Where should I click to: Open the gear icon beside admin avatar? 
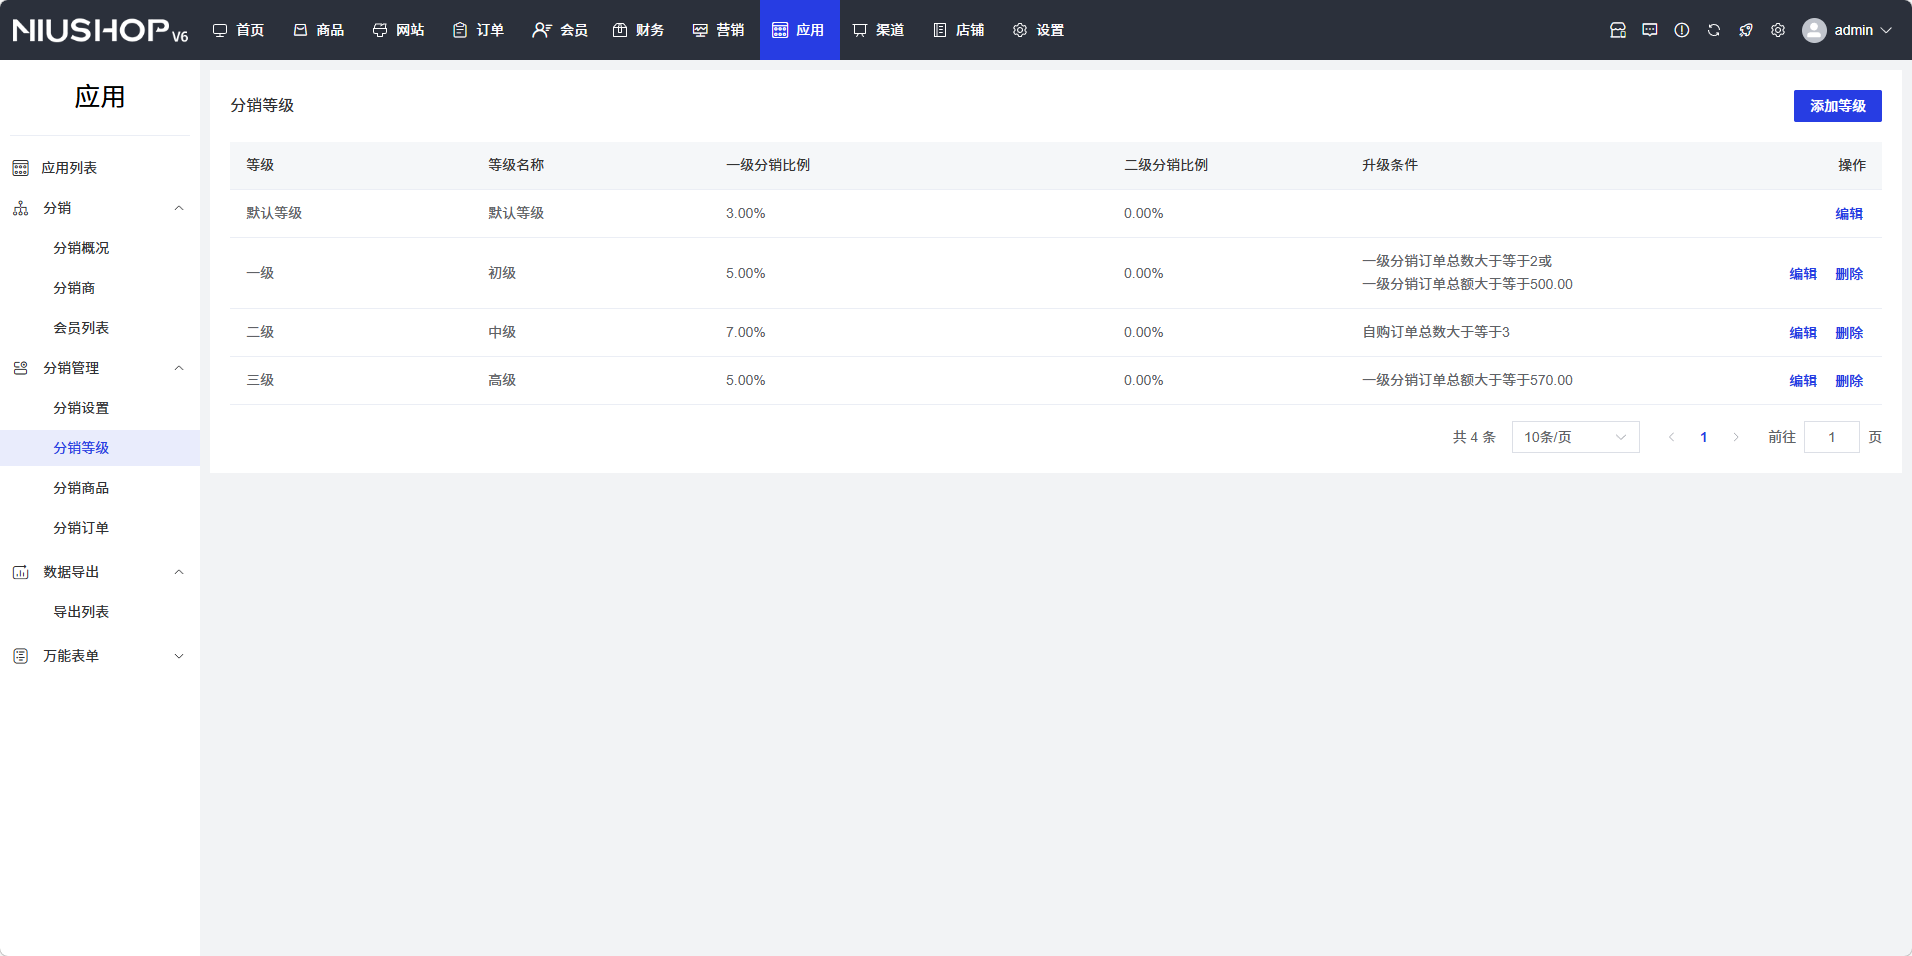pos(1777,30)
